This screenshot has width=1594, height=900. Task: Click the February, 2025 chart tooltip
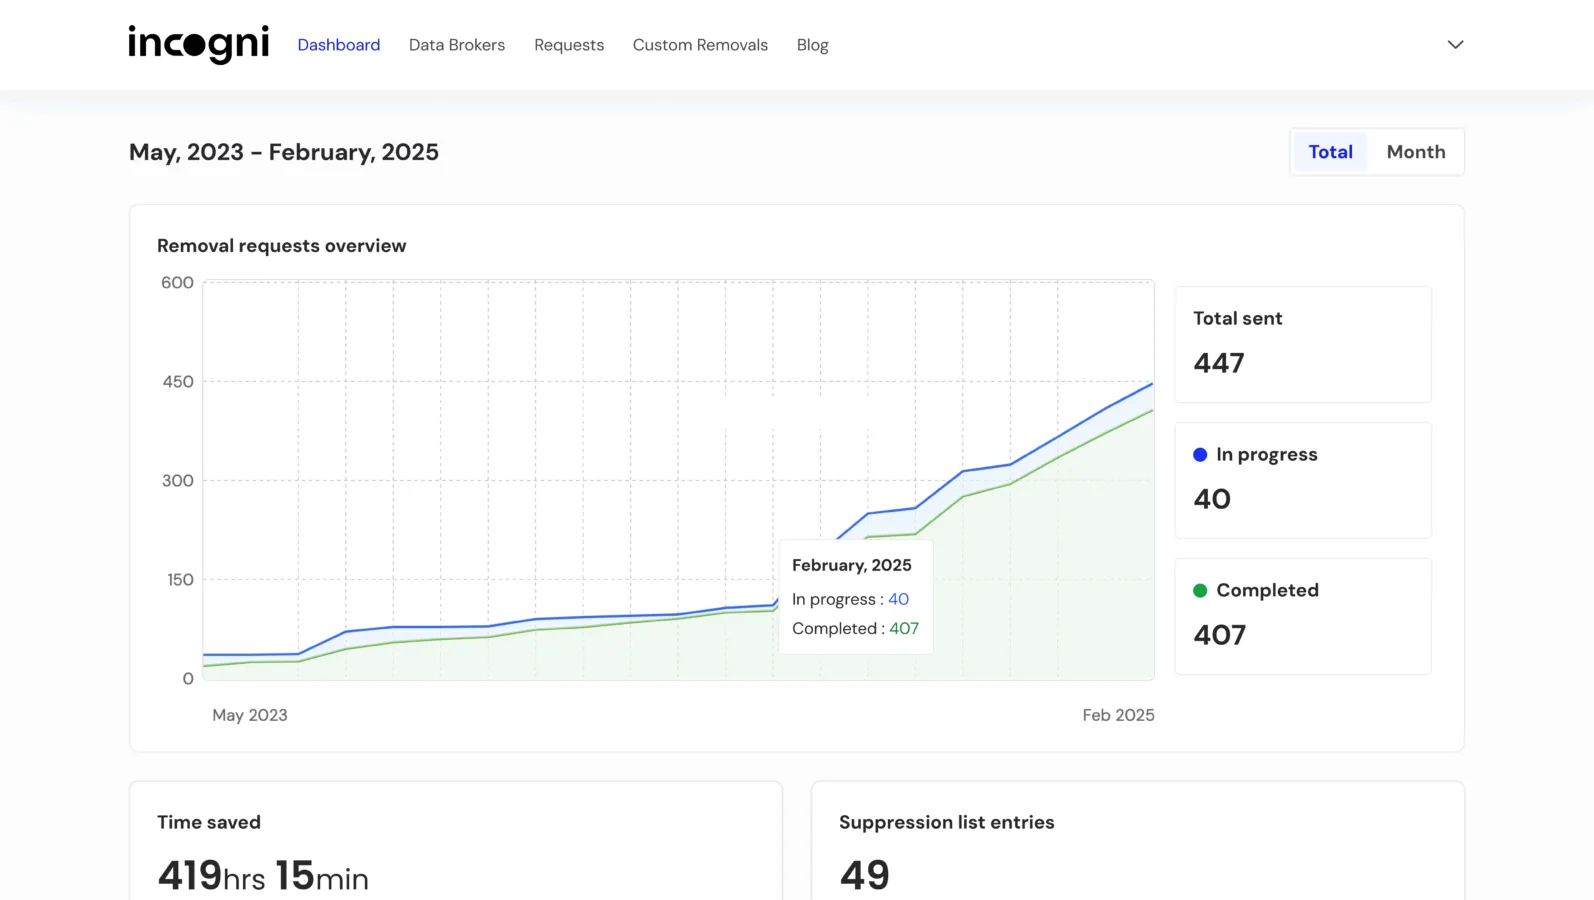855,597
